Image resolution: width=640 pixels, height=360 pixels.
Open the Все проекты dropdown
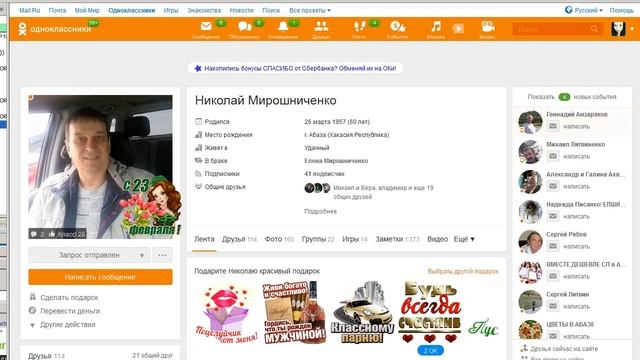(310, 10)
